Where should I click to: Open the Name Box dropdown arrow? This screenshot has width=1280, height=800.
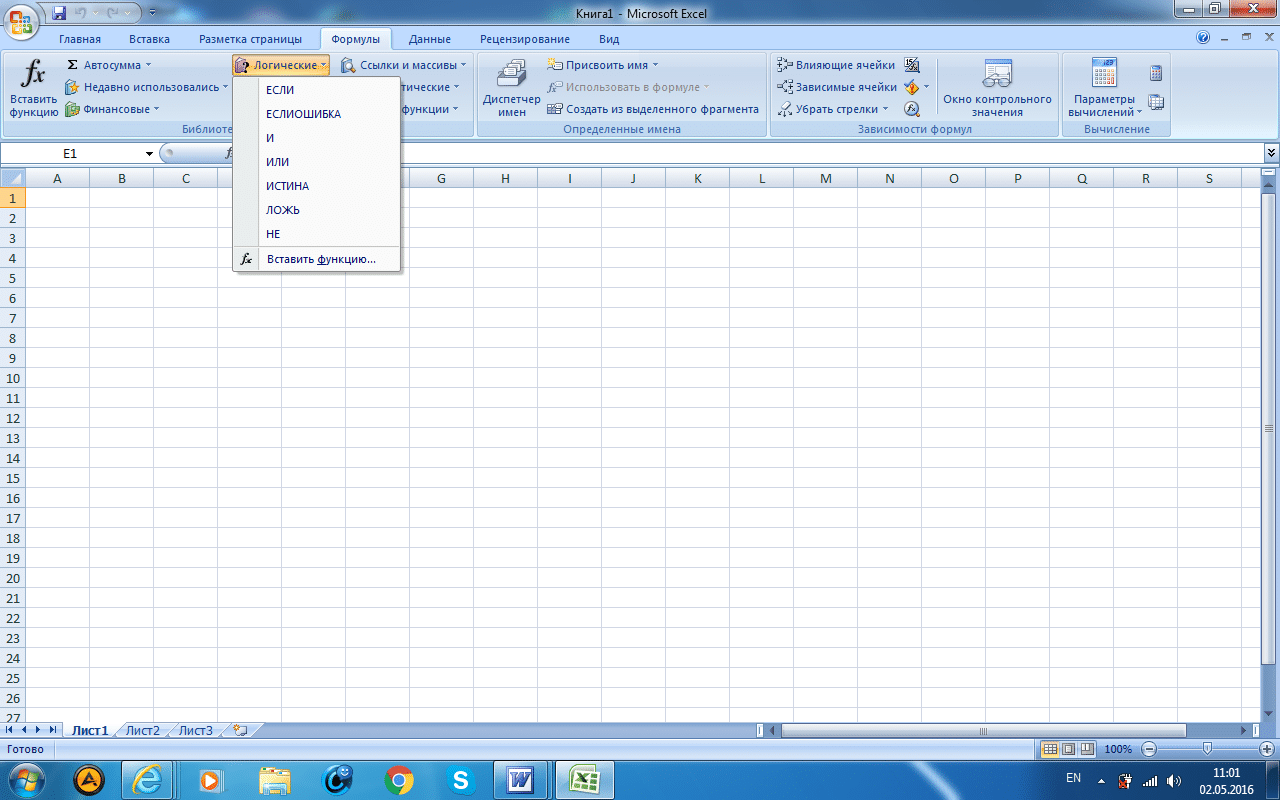click(149, 153)
